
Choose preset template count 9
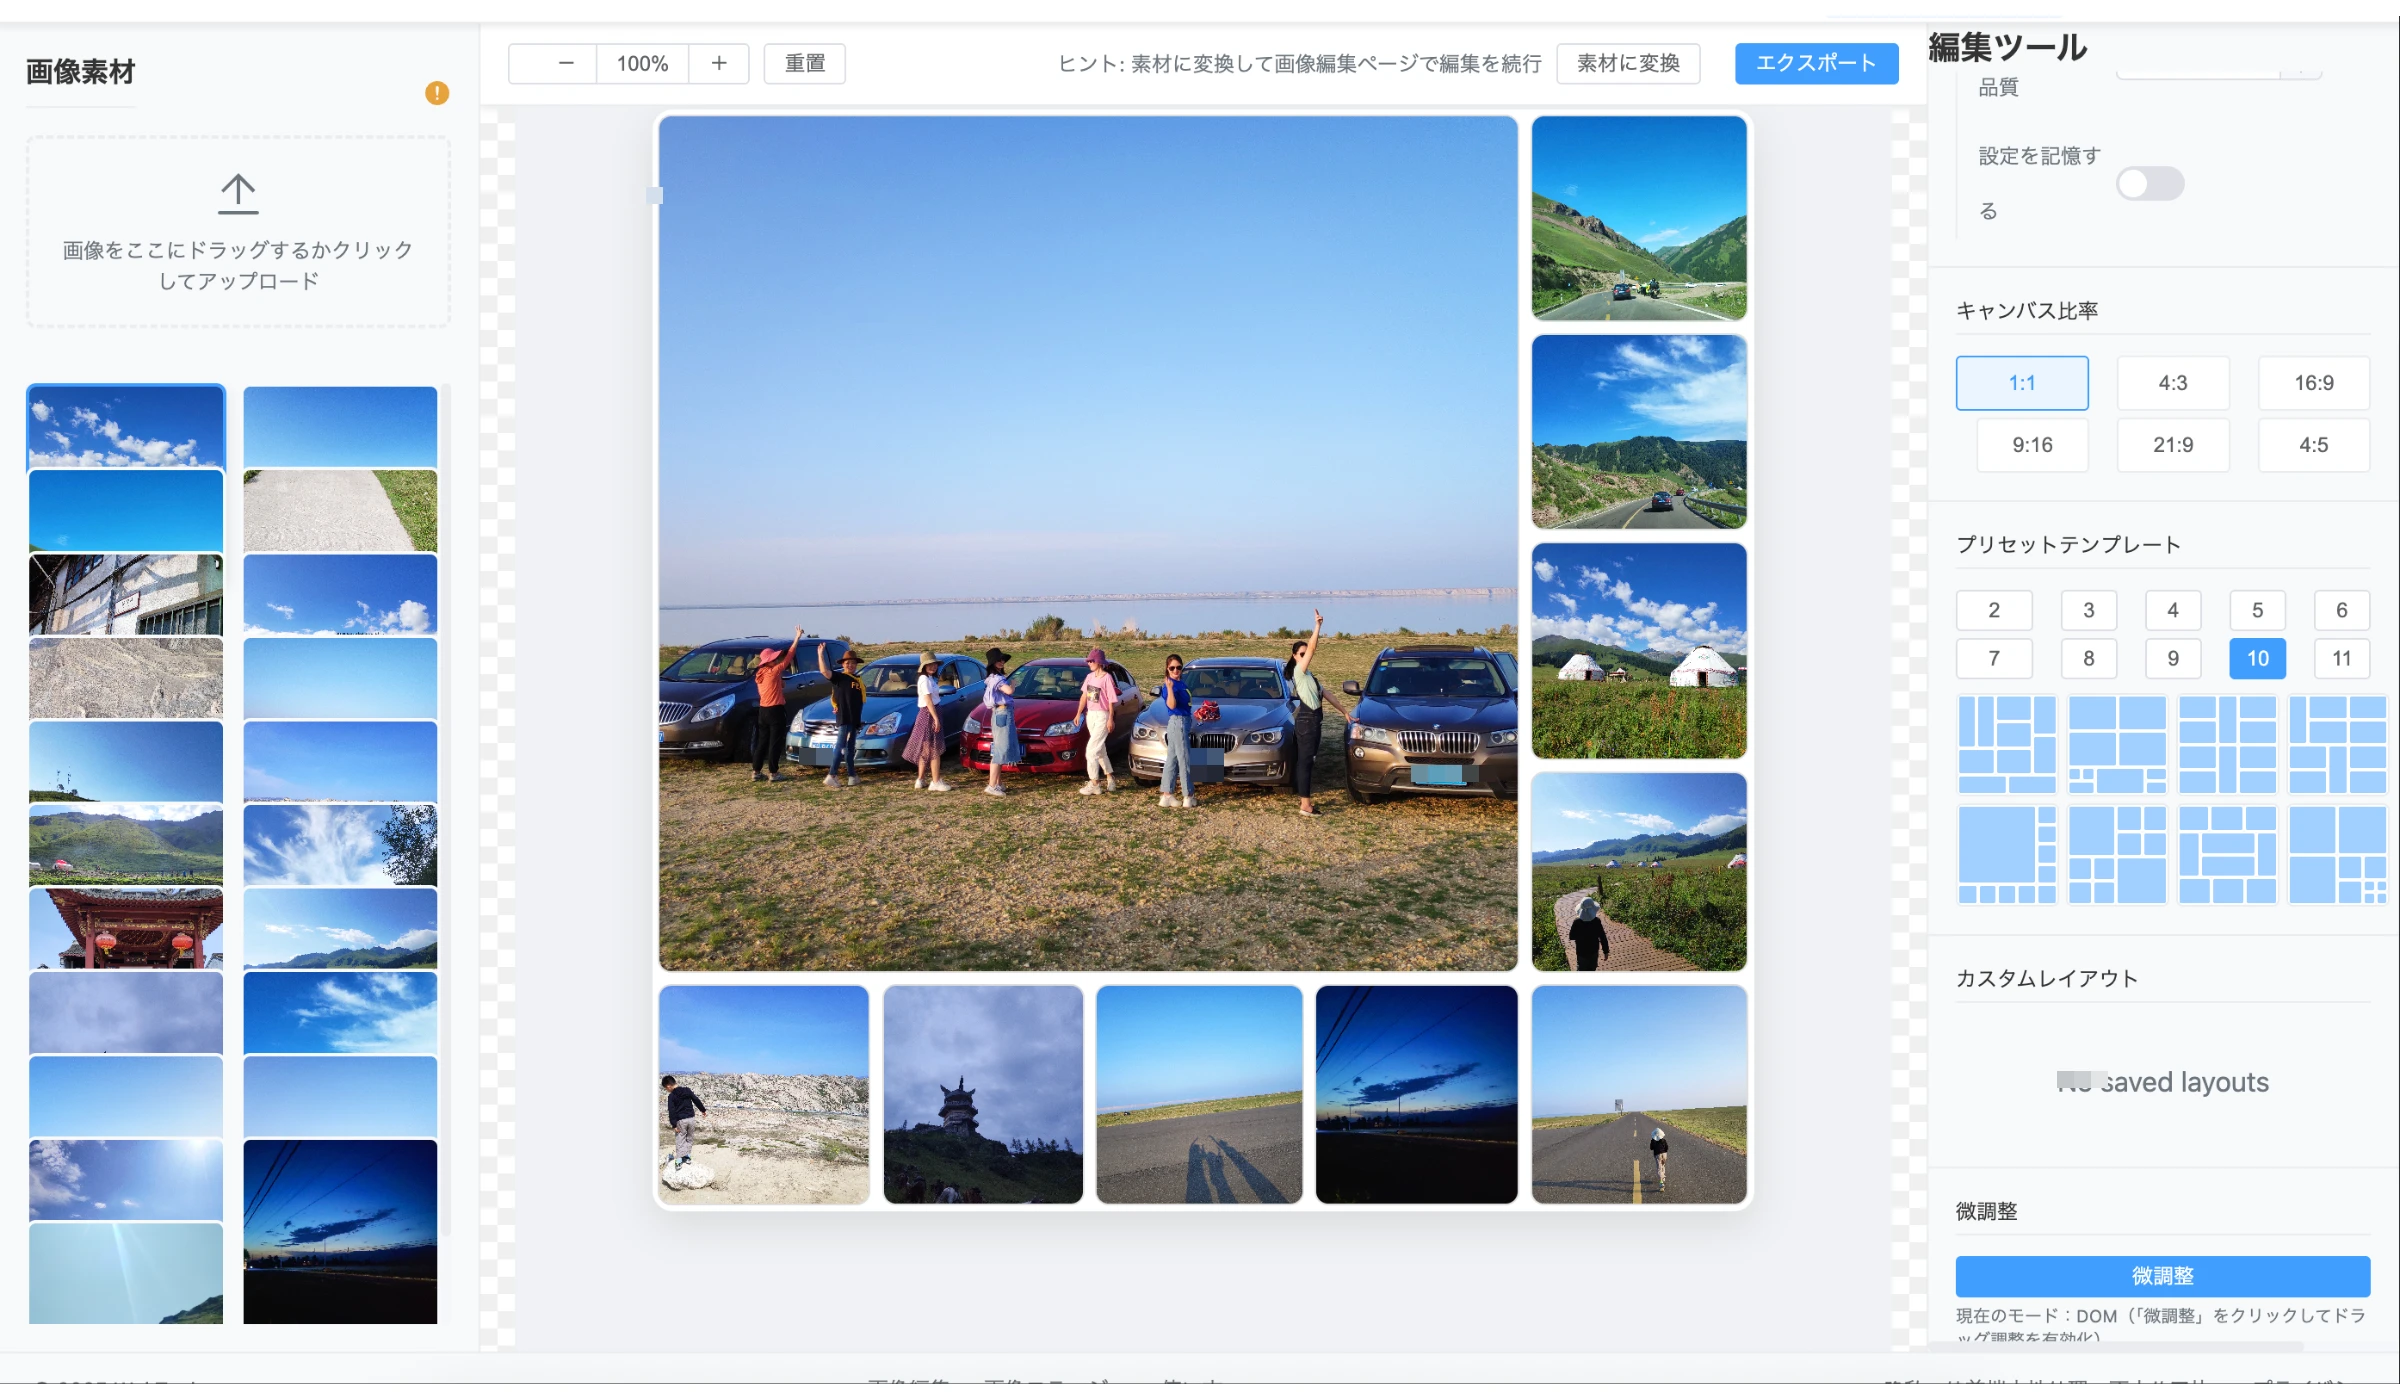coord(2173,658)
